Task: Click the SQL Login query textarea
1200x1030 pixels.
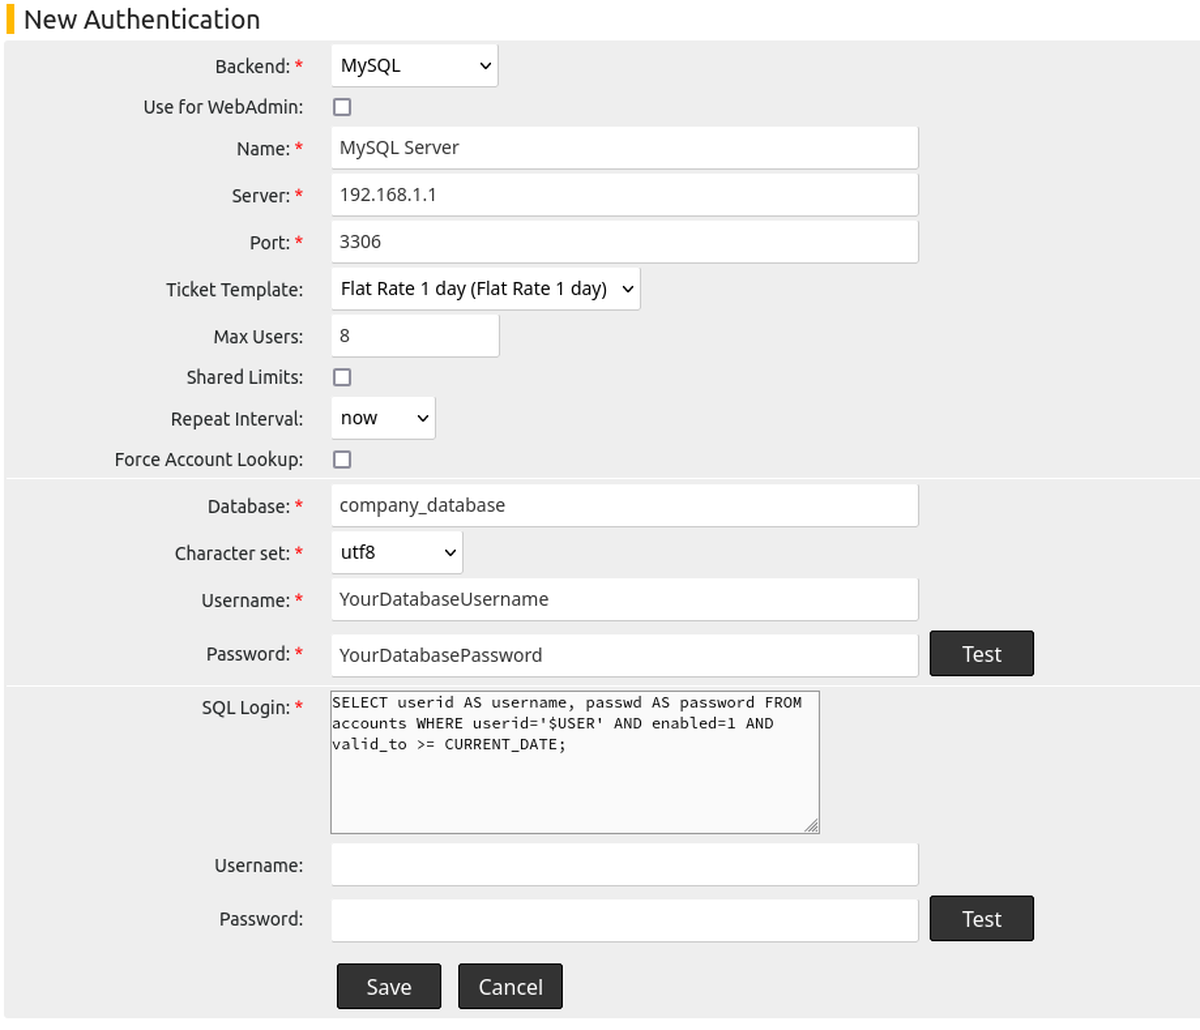Action: [574, 760]
